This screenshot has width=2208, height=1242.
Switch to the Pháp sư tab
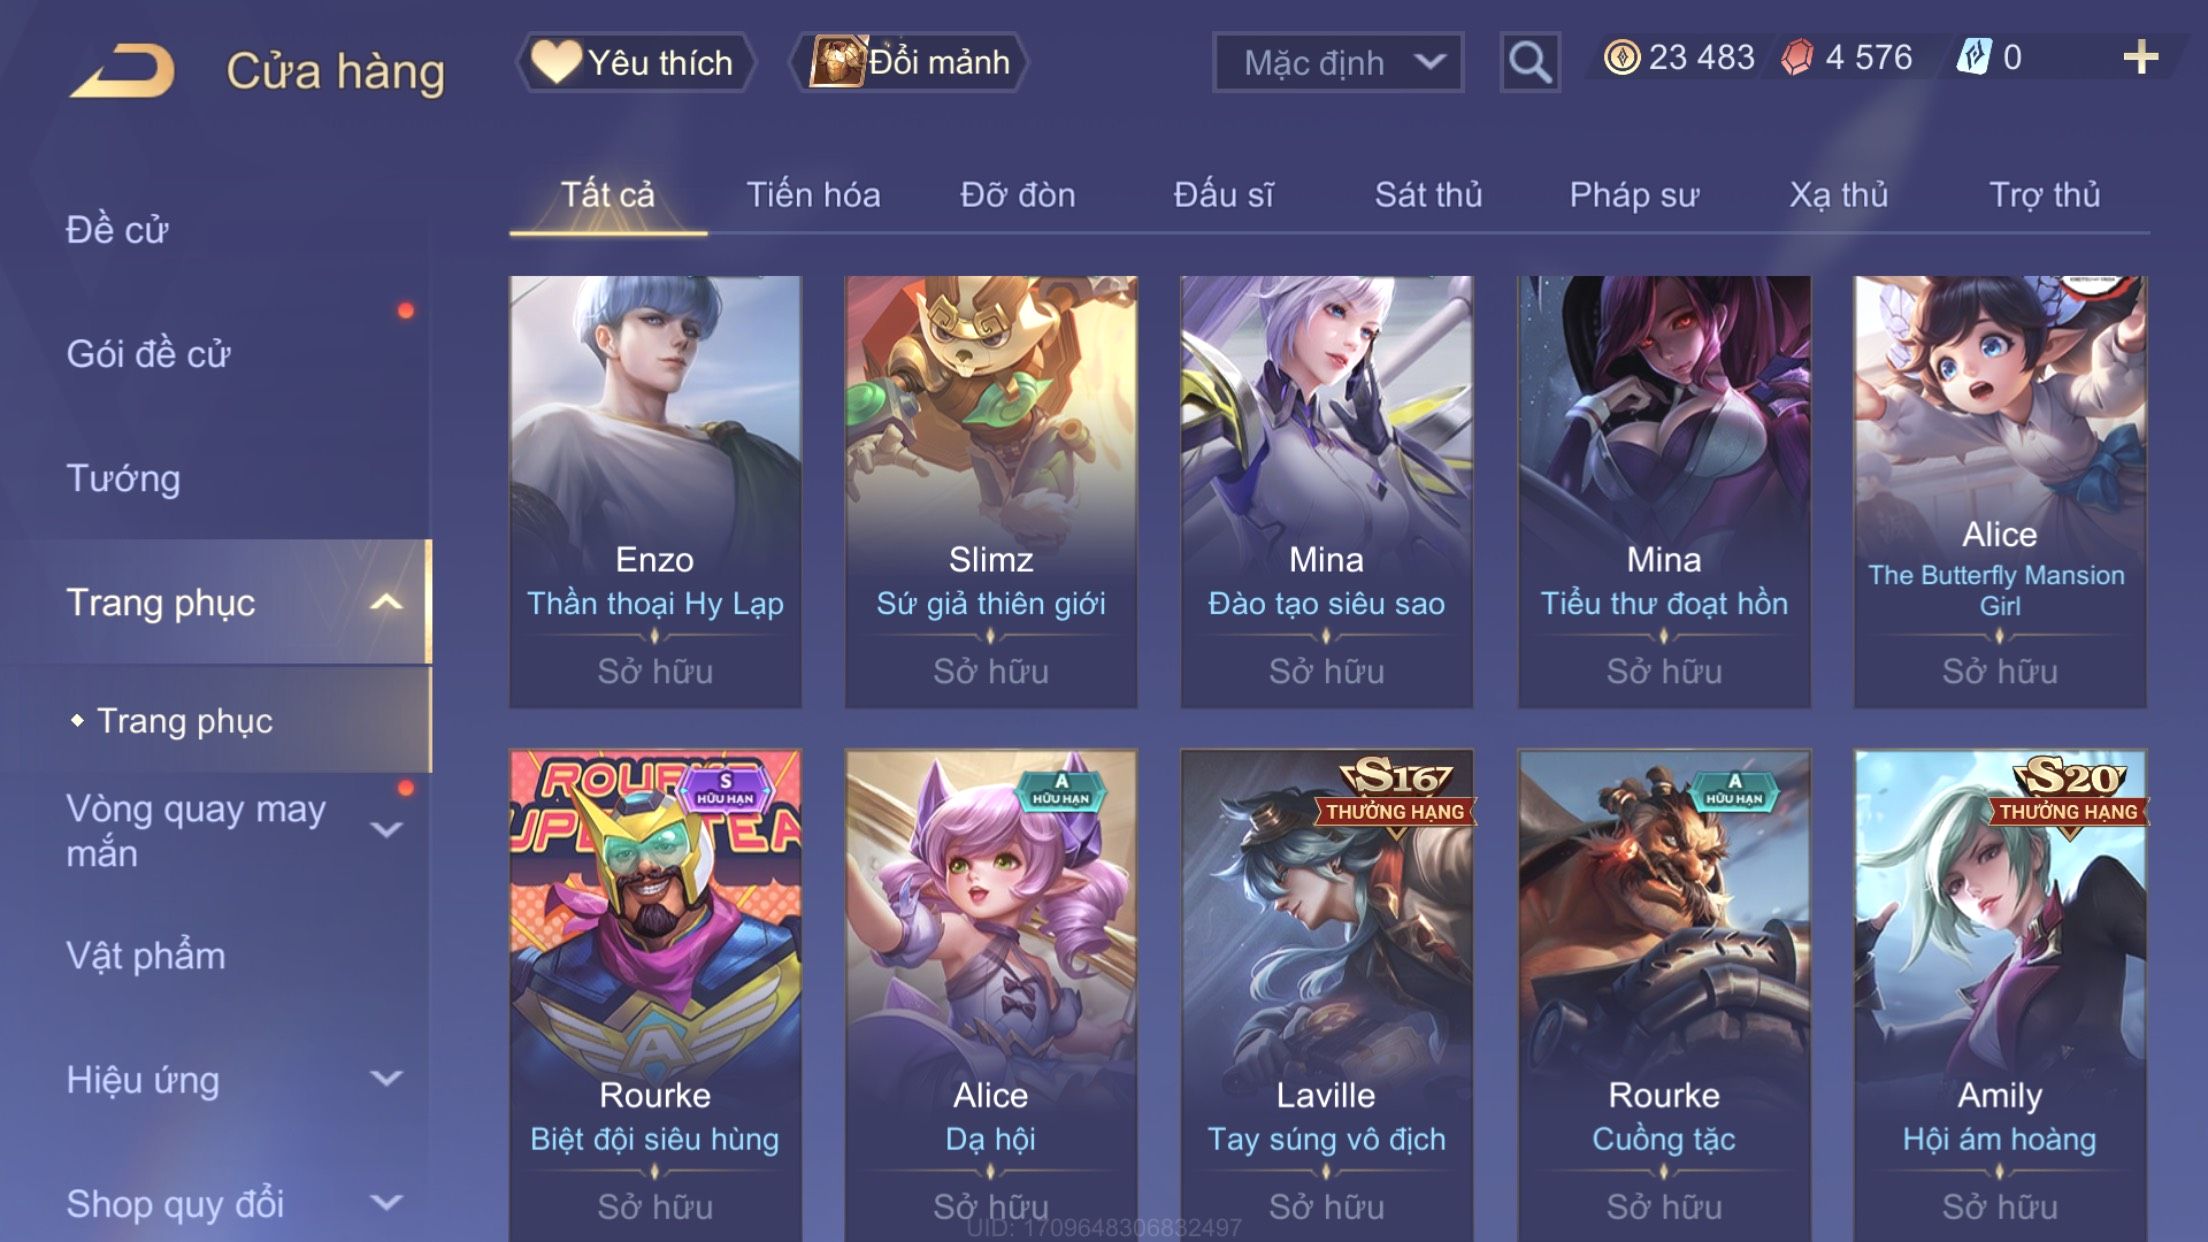click(x=1634, y=195)
